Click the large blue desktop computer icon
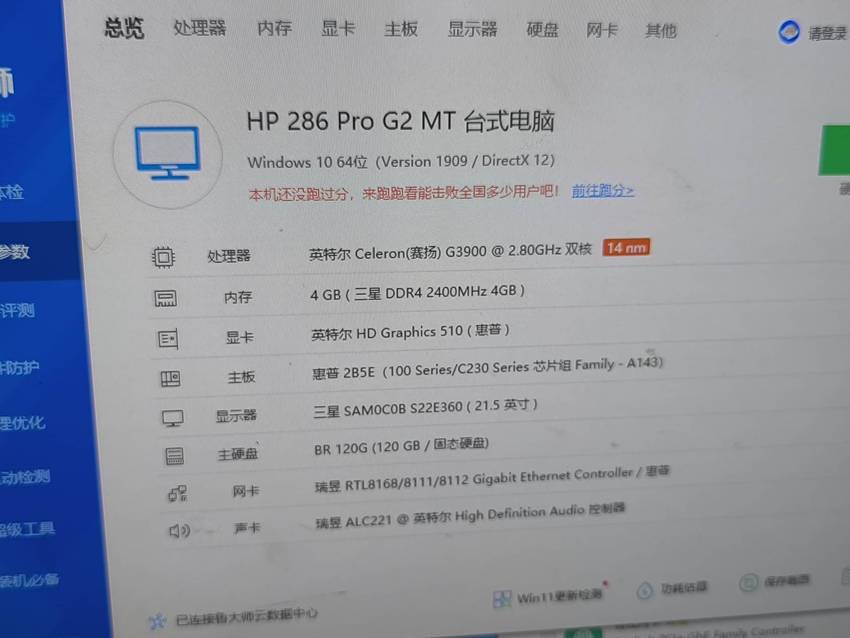 coord(168,153)
